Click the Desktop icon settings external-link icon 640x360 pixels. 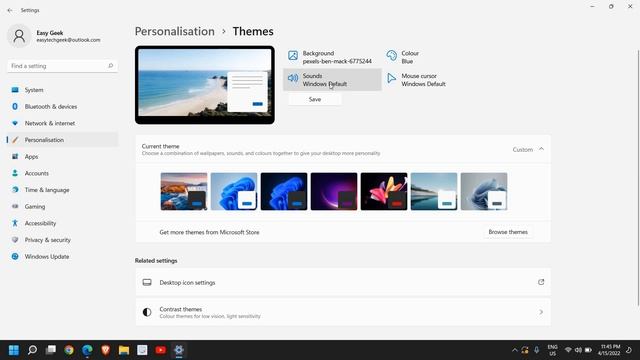click(x=541, y=282)
